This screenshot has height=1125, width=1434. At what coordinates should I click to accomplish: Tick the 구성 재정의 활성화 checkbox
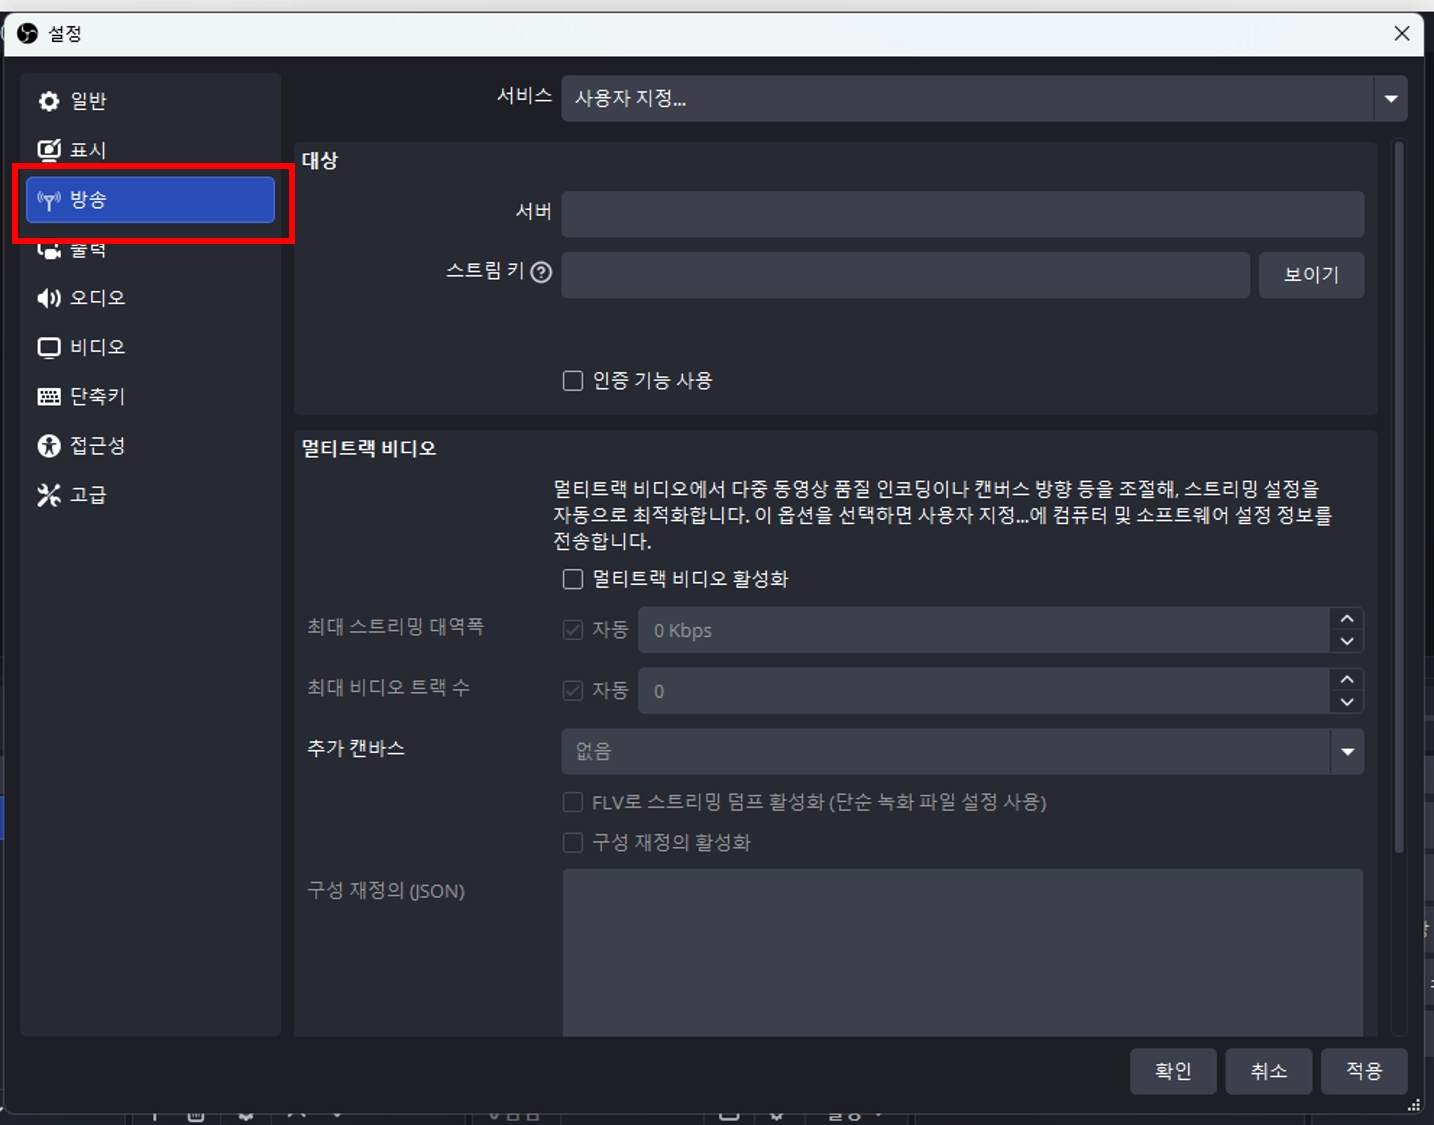coord(573,843)
